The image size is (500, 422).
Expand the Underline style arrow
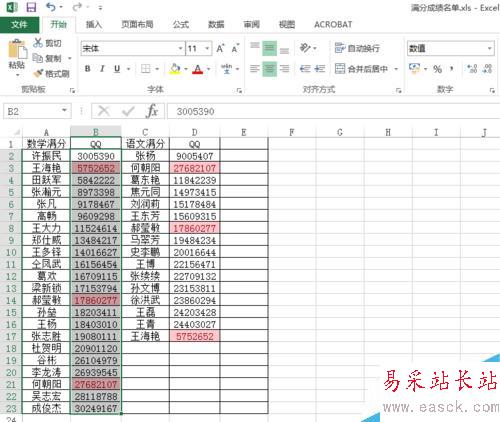click(x=128, y=69)
